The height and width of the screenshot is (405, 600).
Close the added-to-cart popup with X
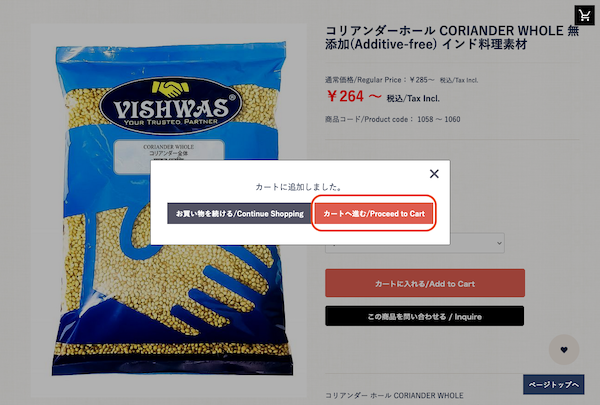(434, 174)
